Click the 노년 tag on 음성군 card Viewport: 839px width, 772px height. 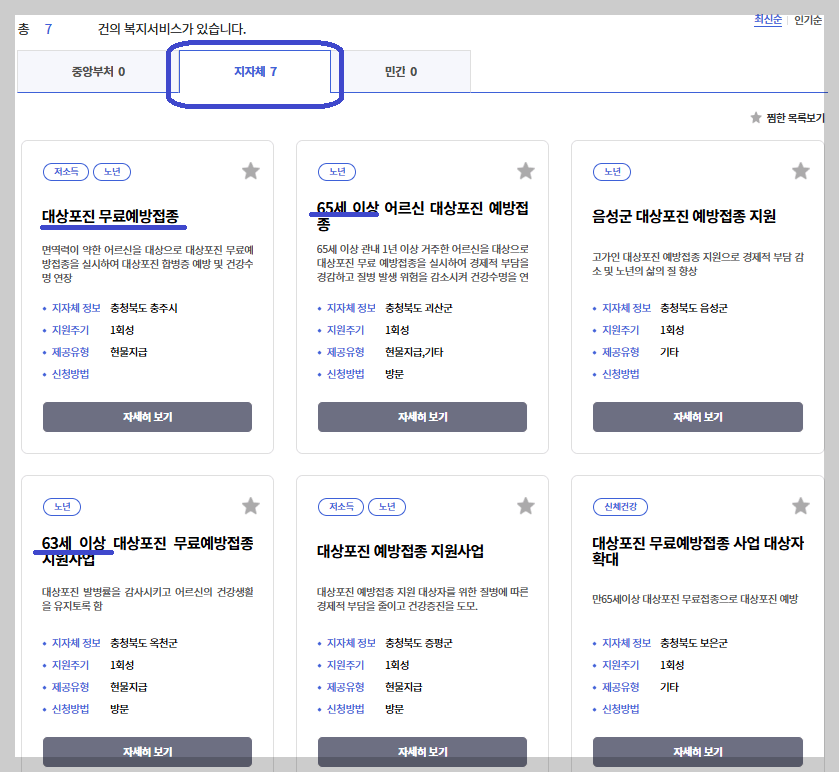tap(611, 171)
